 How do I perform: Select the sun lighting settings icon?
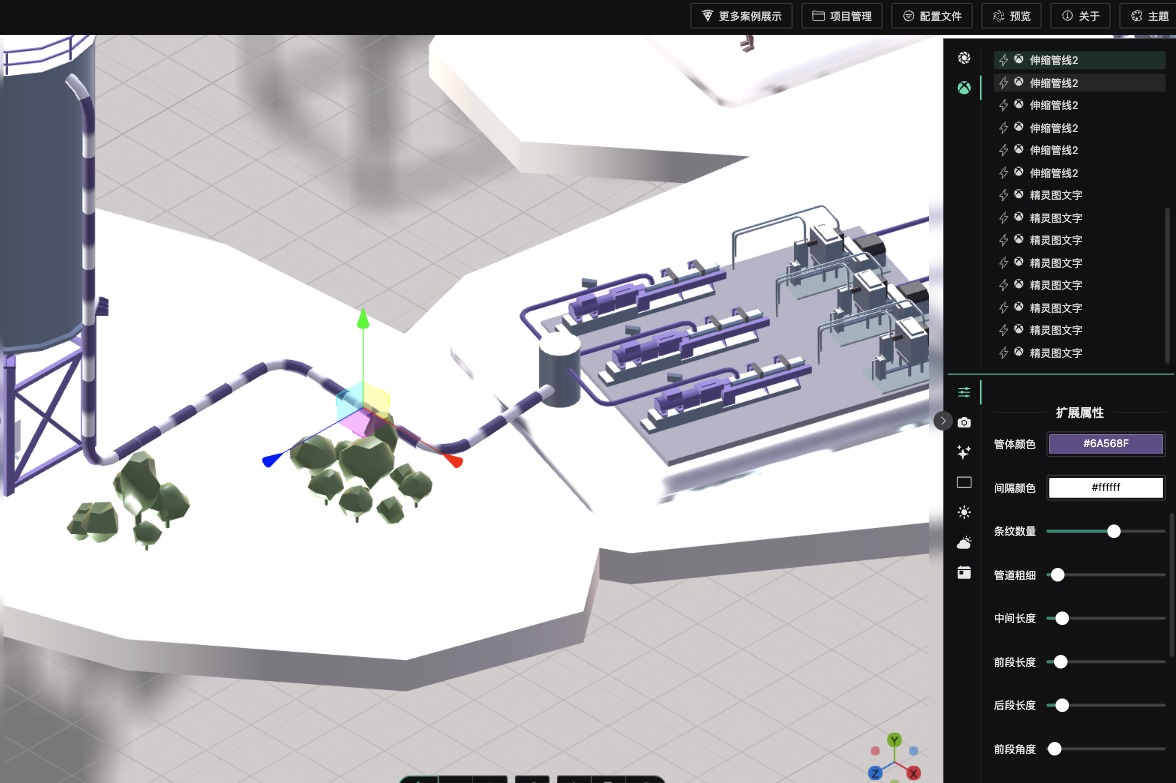[964, 512]
